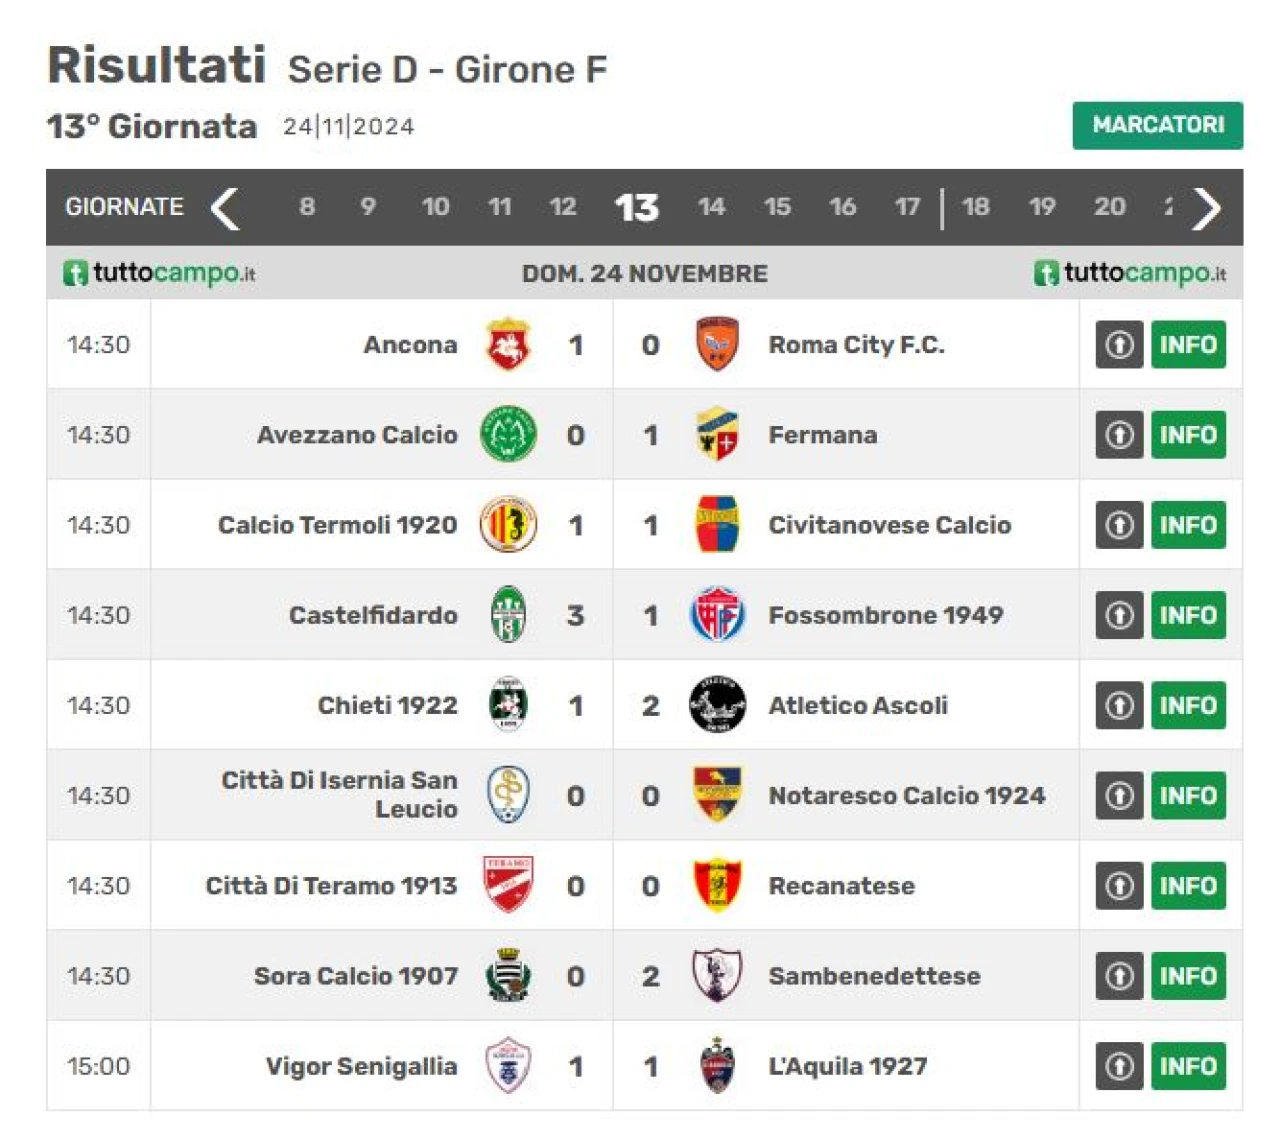
Task: Open INFO for Sora Calcio 1907 match
Action: [x=1188, y=976]
